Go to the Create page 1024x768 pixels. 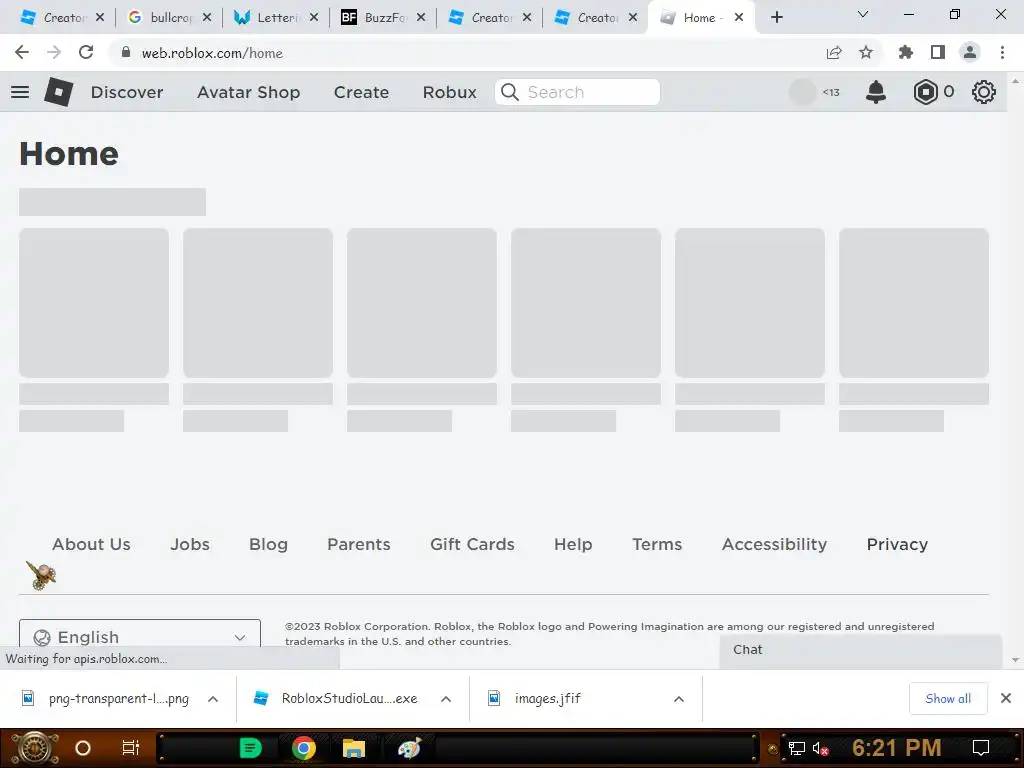(x=361, y=92)
